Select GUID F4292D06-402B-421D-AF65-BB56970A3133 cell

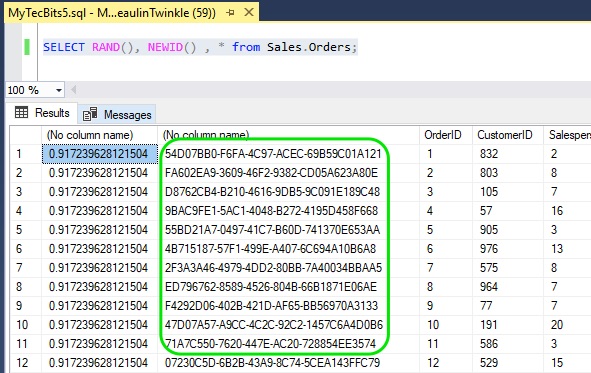[x=288, y=306]
